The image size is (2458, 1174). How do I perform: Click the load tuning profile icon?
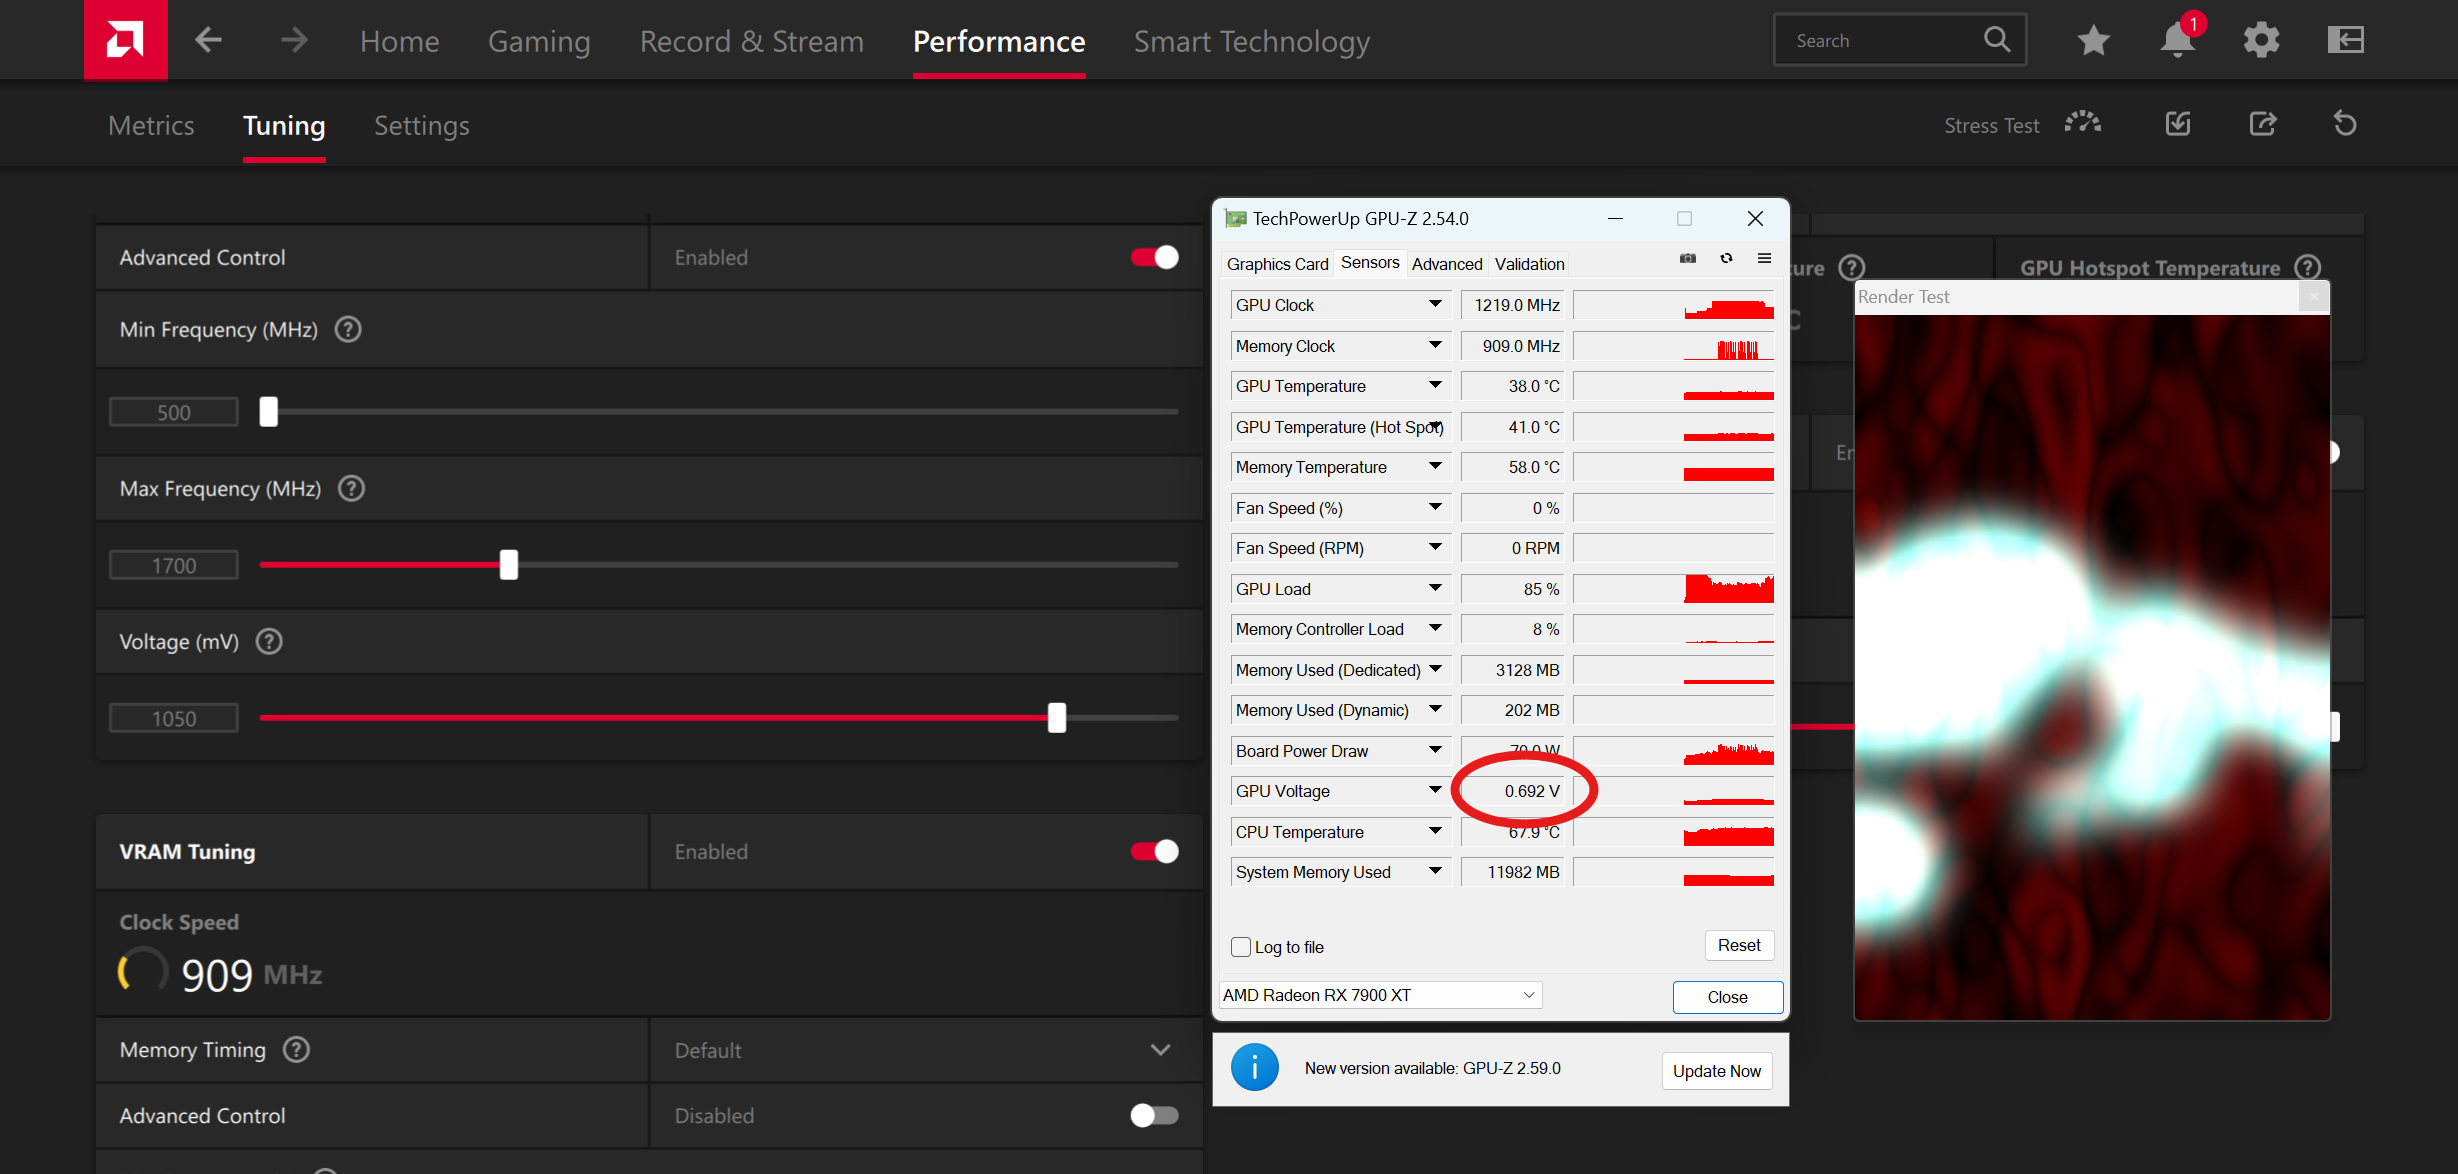click(x=2178, y=124)
